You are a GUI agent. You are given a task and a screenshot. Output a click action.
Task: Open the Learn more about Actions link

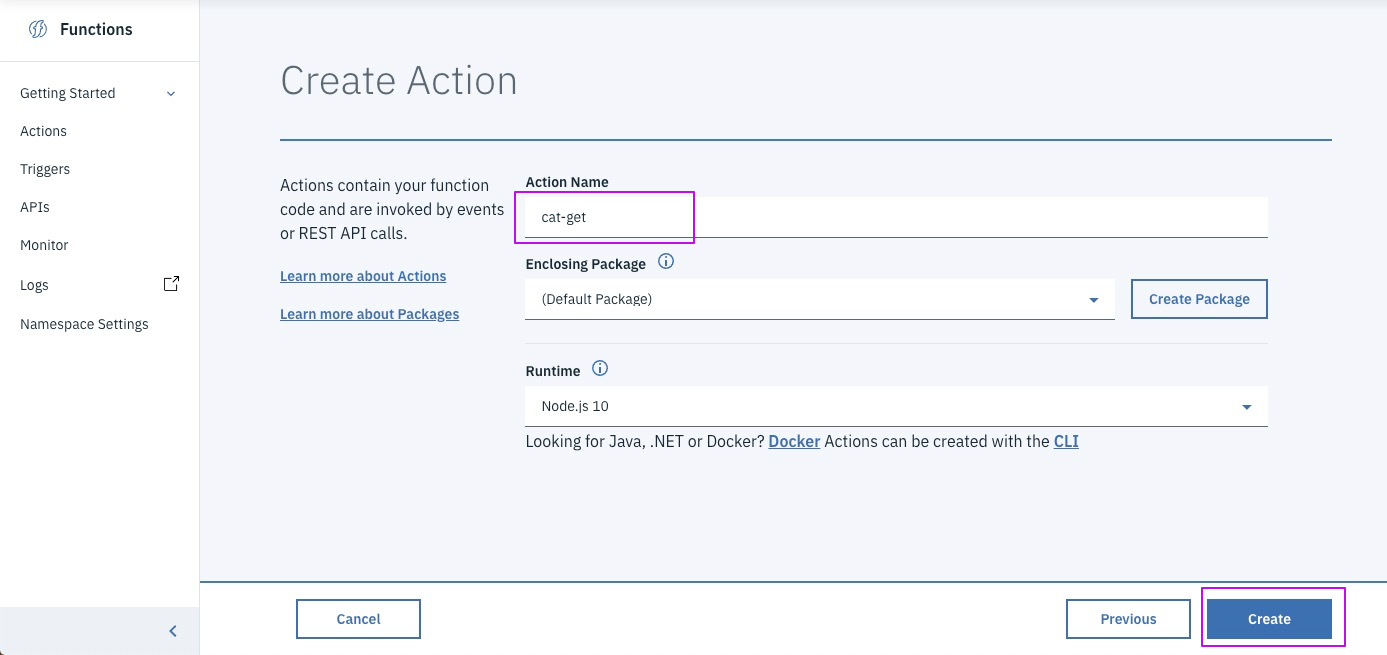363,276
